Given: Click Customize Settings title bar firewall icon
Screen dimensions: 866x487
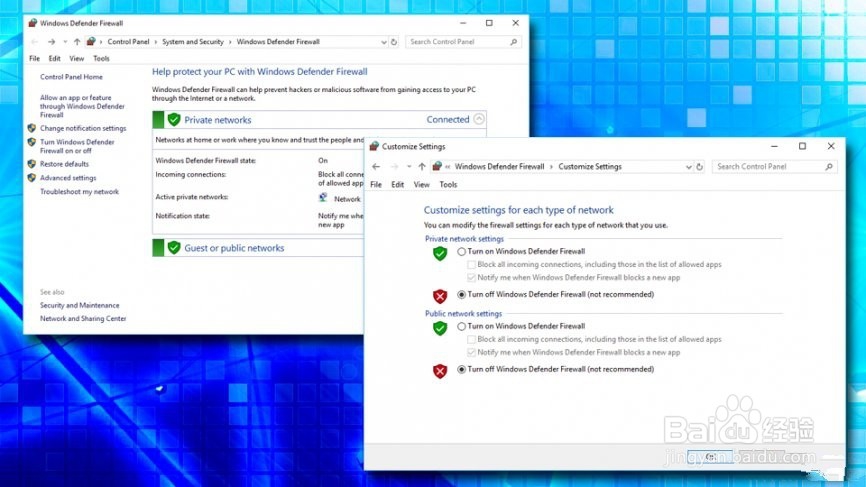Looking at the screenshot, I should tap(374, 146).
